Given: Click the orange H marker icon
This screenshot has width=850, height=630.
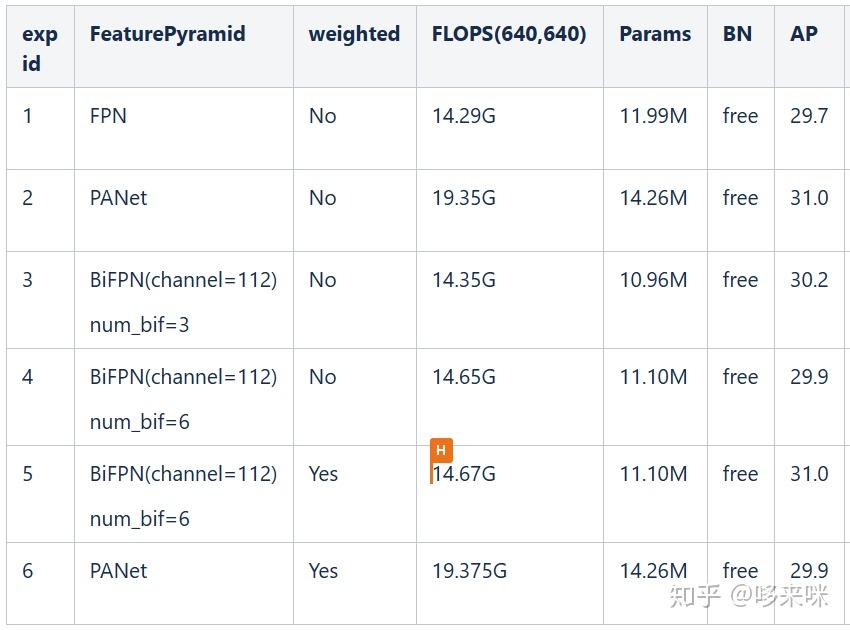Looking at the screenshot, I should (441, 450).
